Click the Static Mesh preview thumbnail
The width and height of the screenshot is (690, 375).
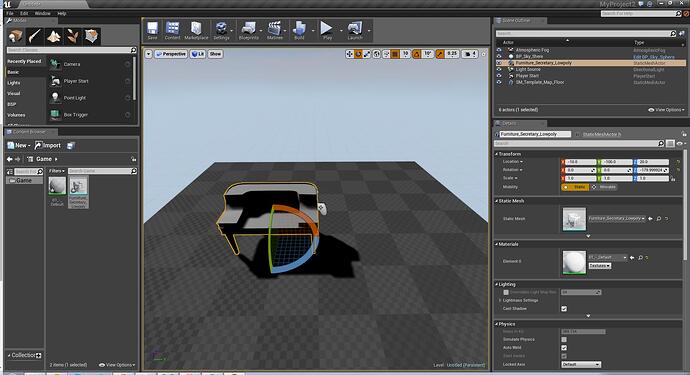click(574, 219)
